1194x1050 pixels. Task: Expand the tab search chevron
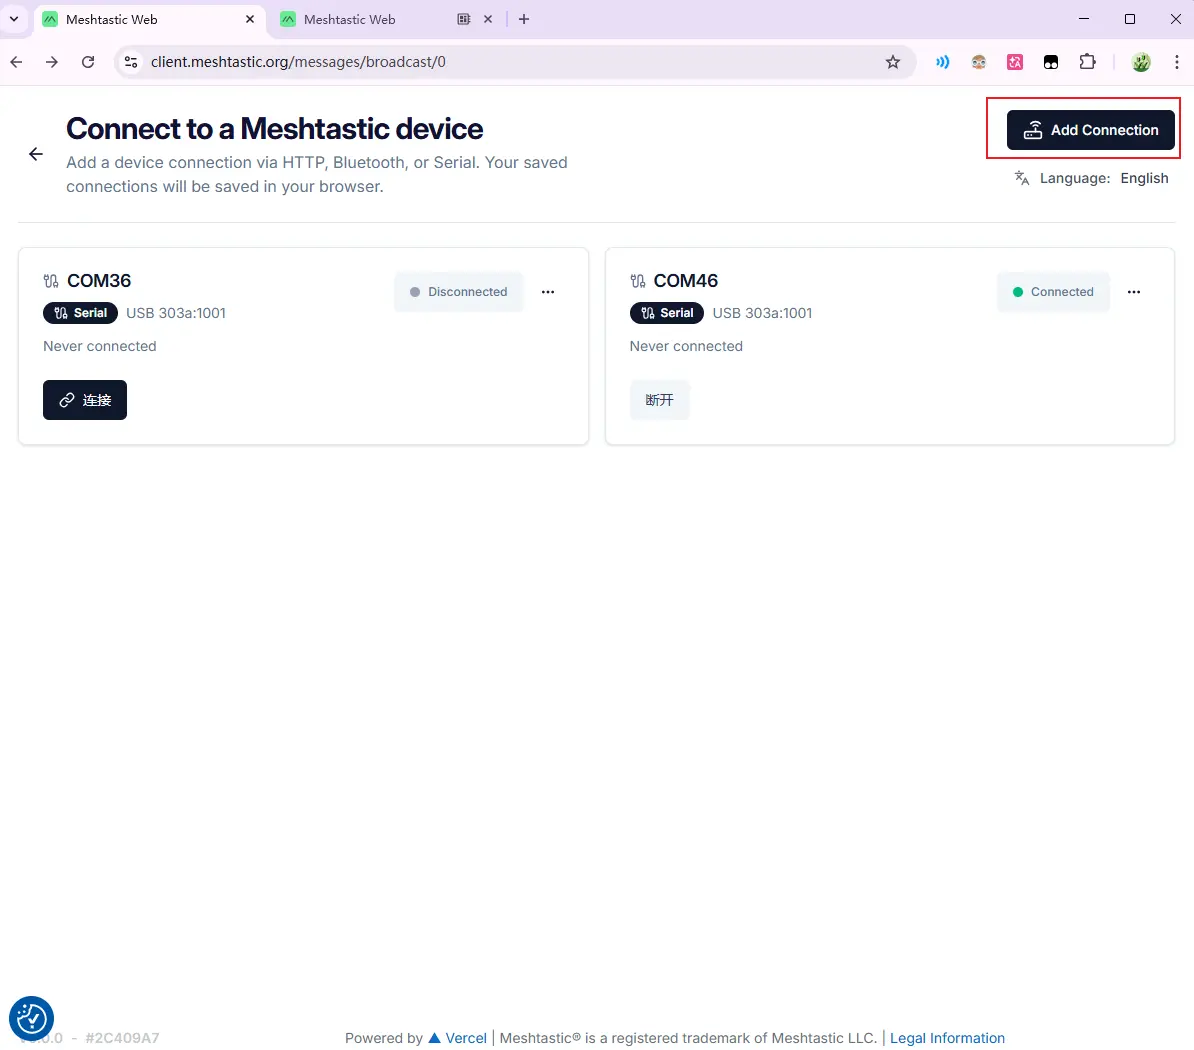[x=14, y=19]
